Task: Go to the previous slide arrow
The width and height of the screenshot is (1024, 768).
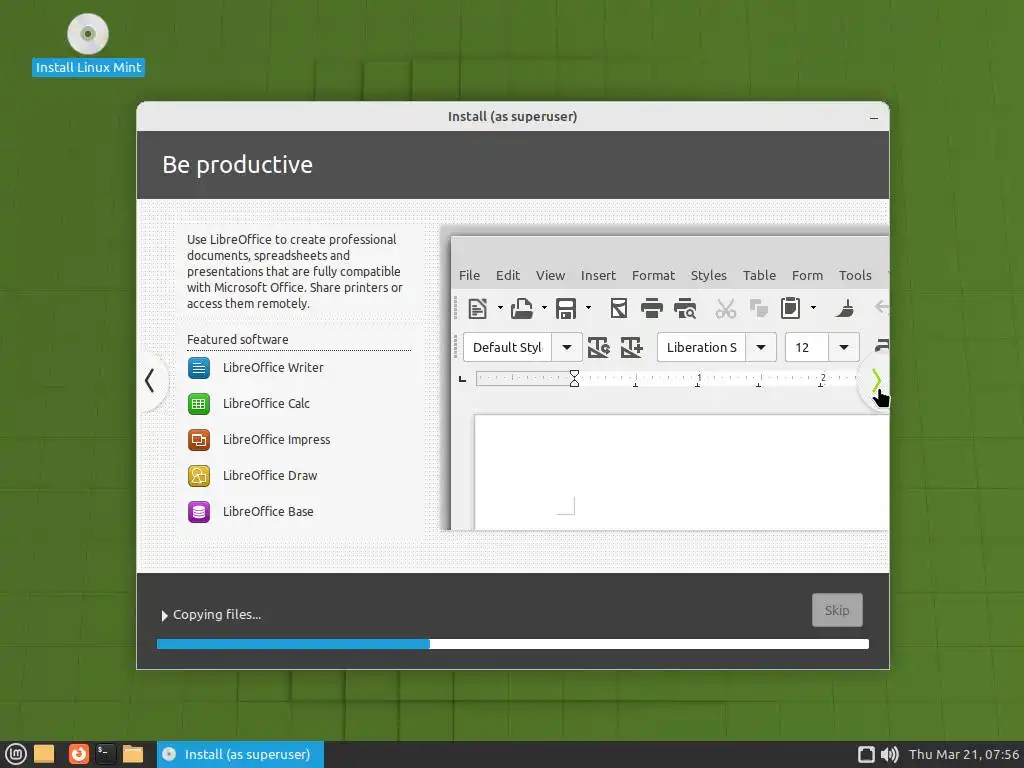Action: (150, 380)
